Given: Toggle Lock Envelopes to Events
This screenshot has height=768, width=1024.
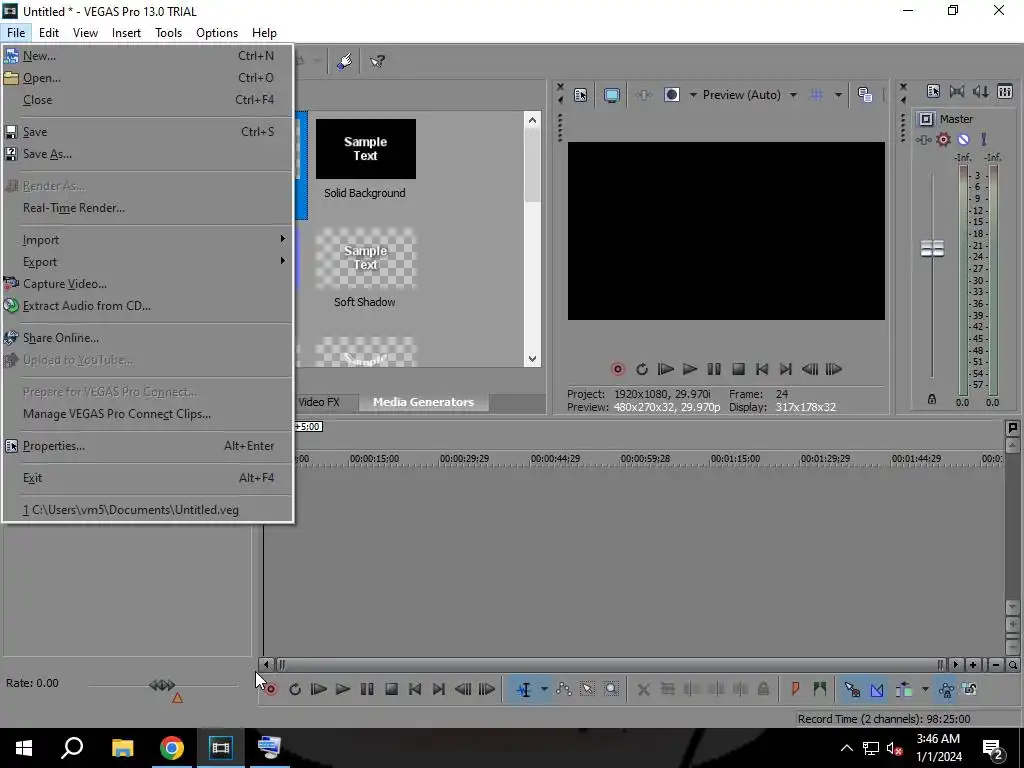Looking at the screenshot, I should 946,689.
